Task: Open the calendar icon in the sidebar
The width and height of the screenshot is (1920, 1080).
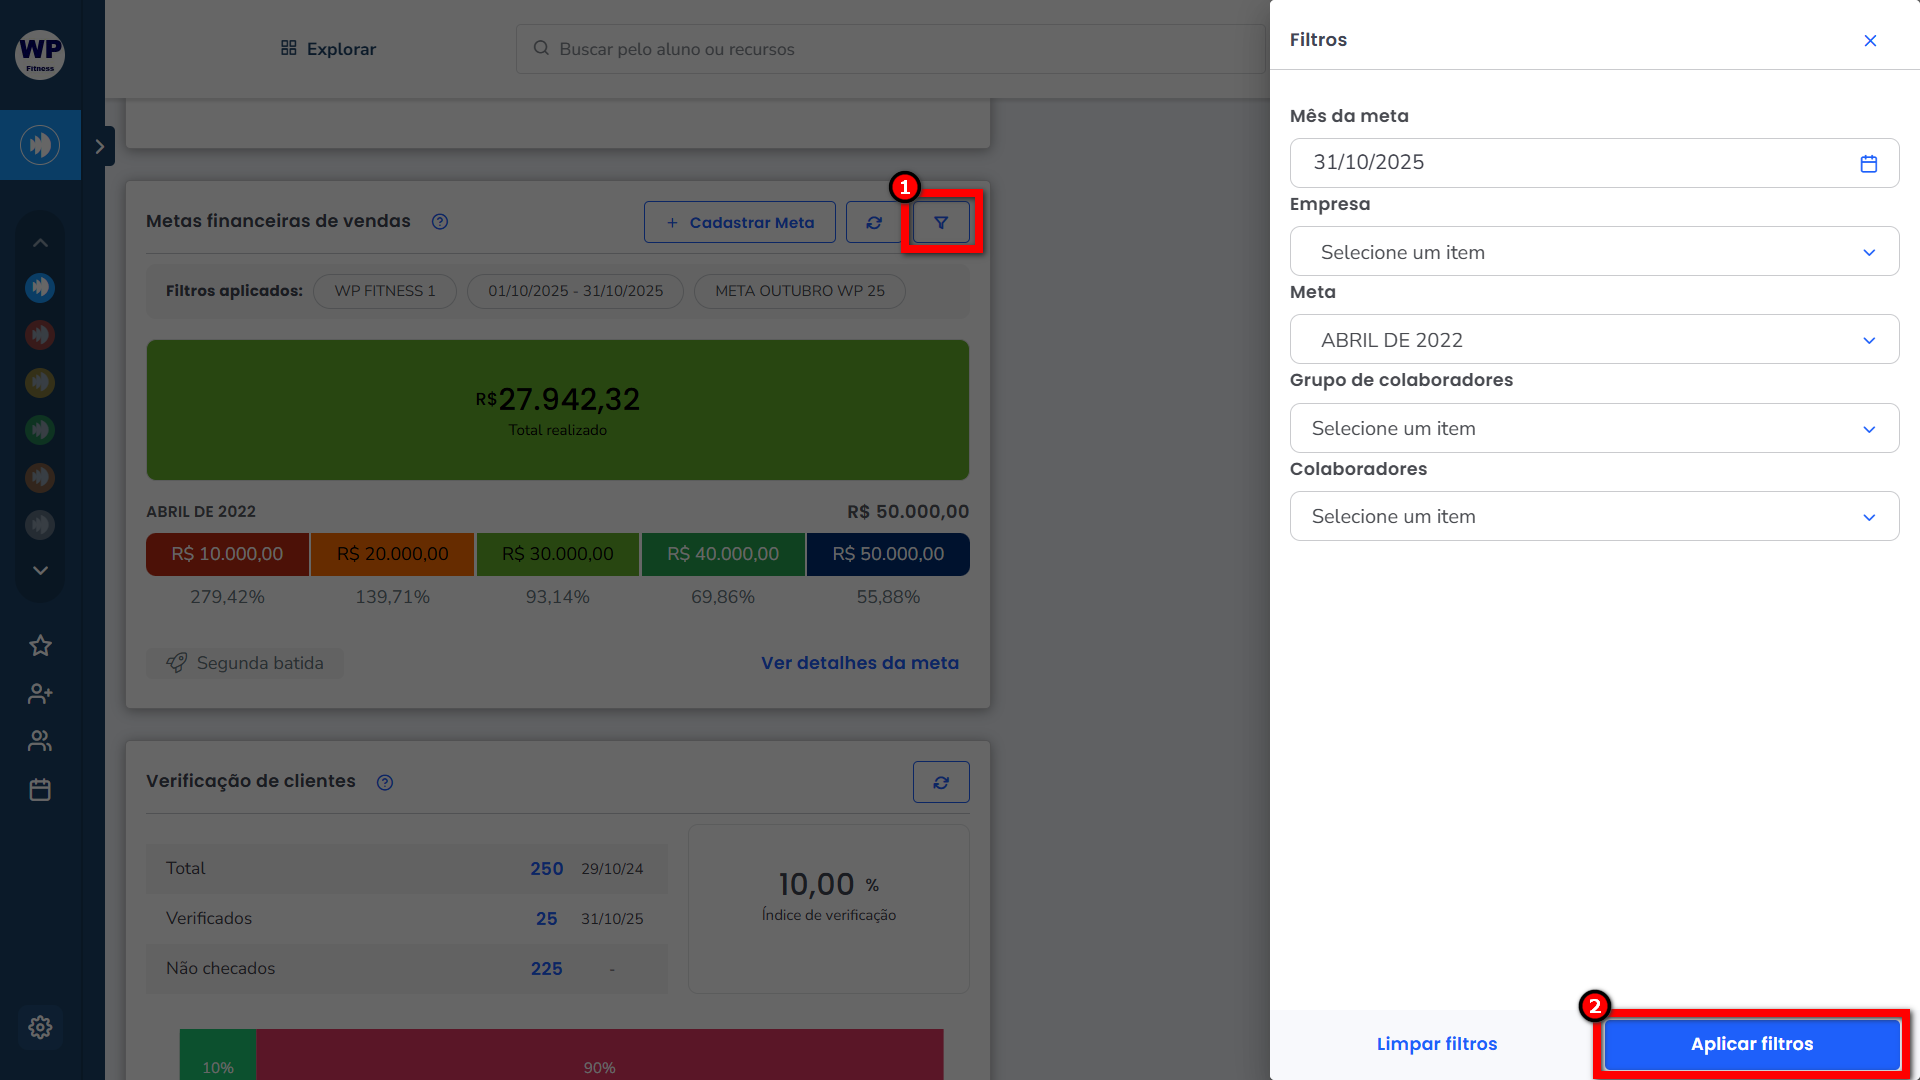Action: point(40,790)
